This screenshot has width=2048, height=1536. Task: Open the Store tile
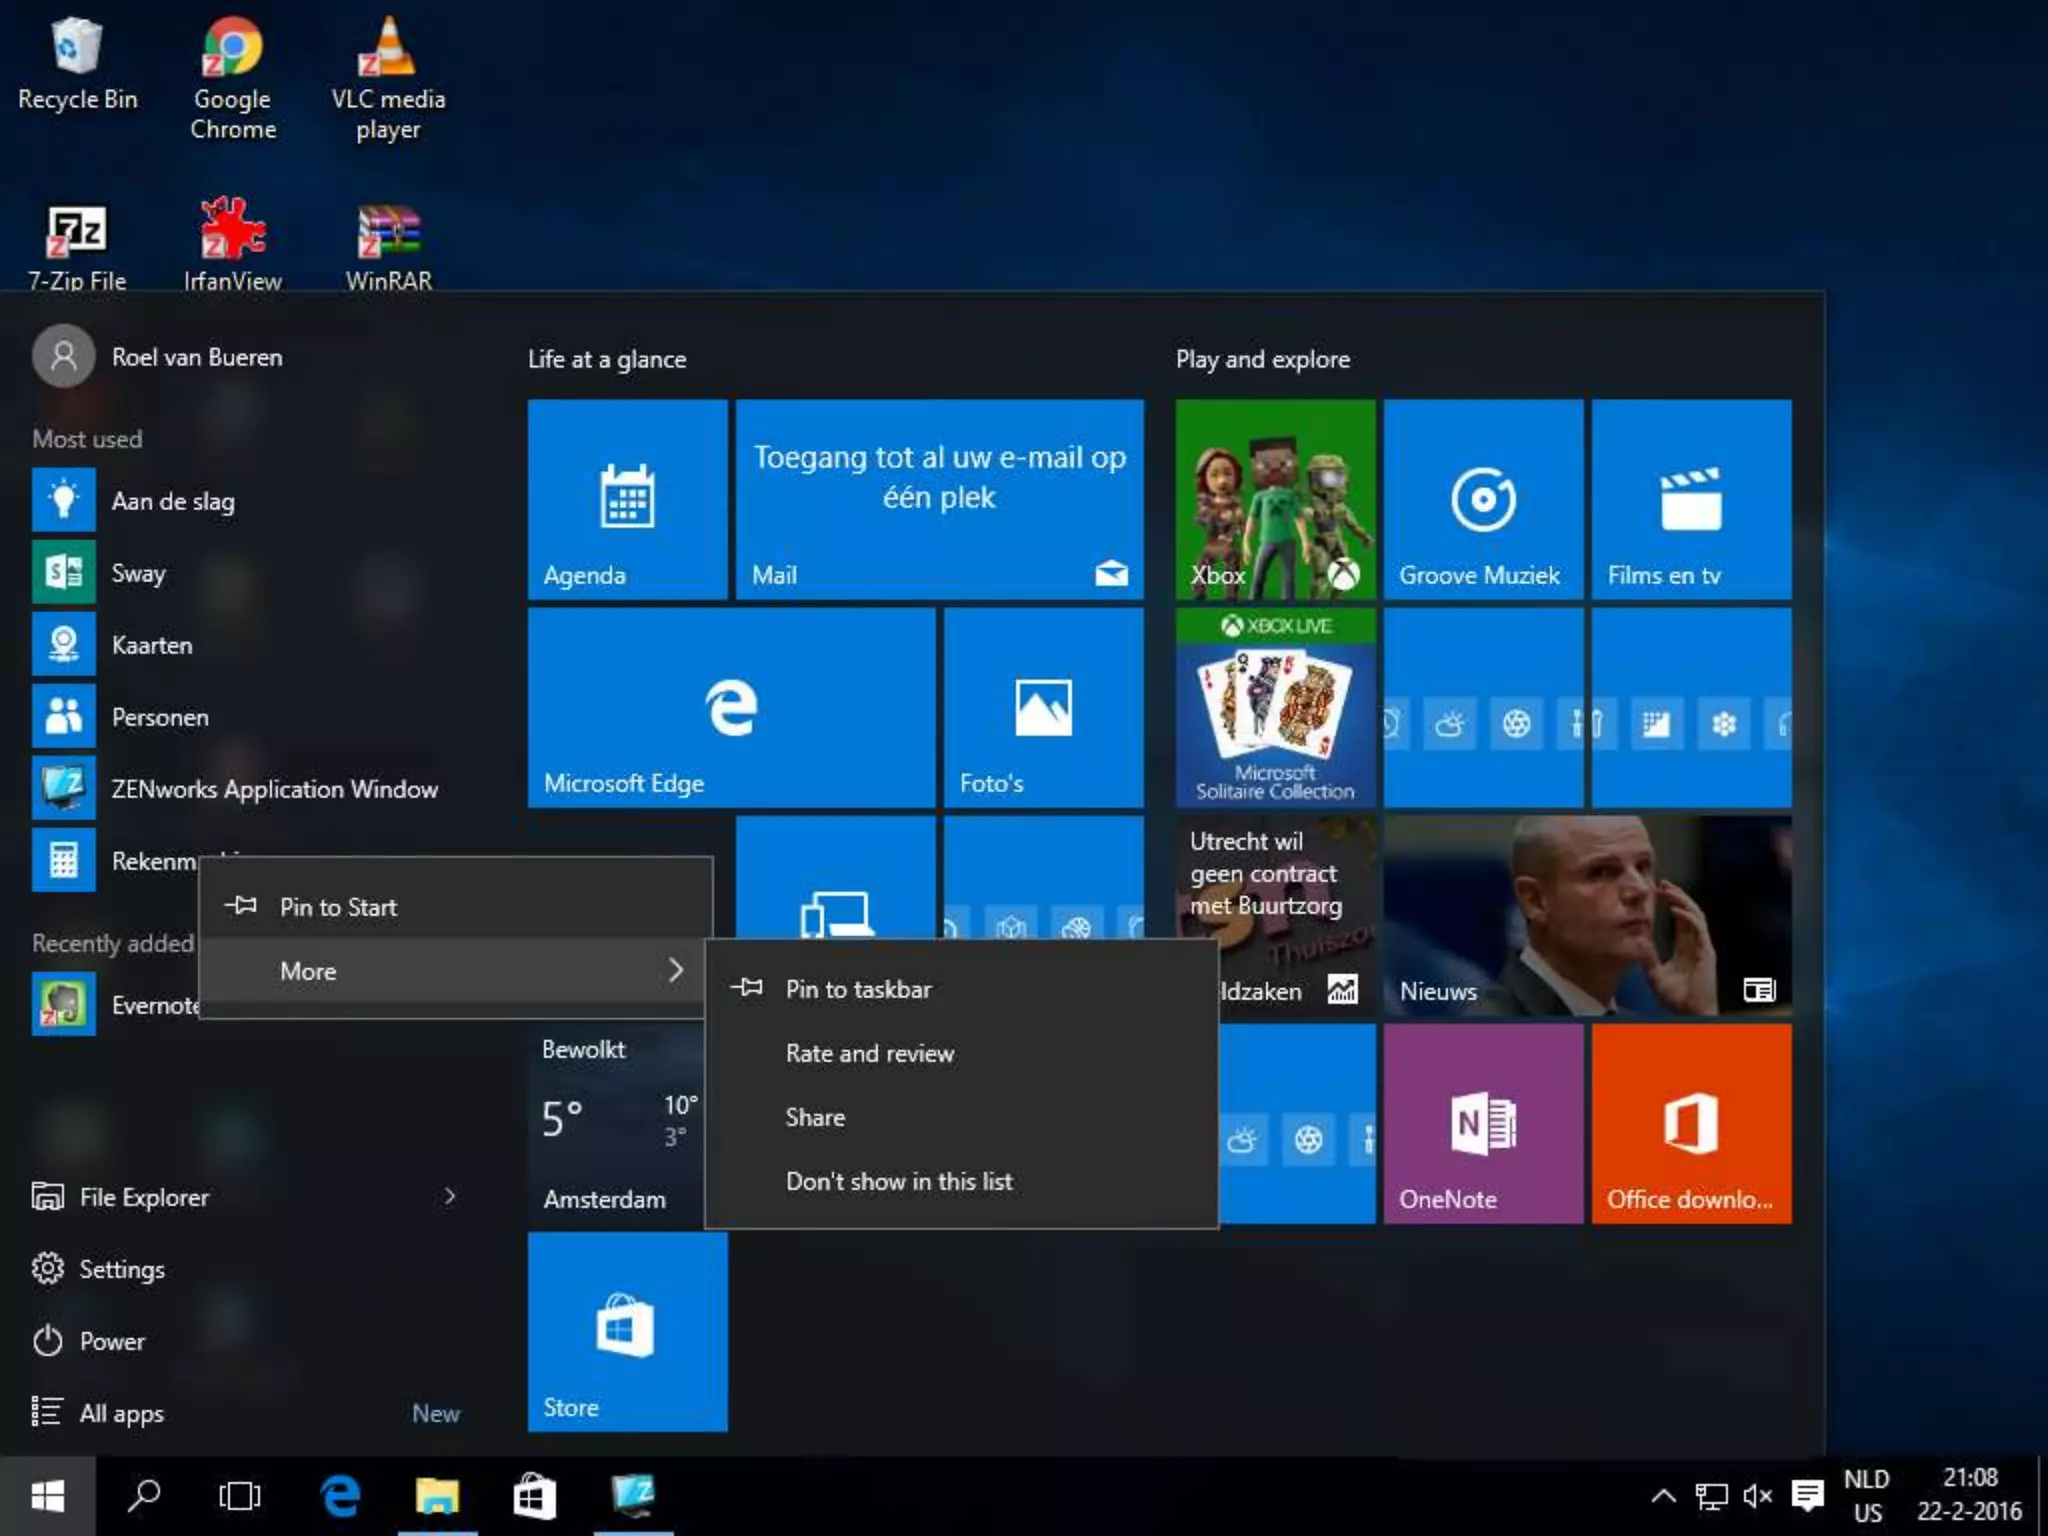pyautogui.click(x=627, y=1331)
